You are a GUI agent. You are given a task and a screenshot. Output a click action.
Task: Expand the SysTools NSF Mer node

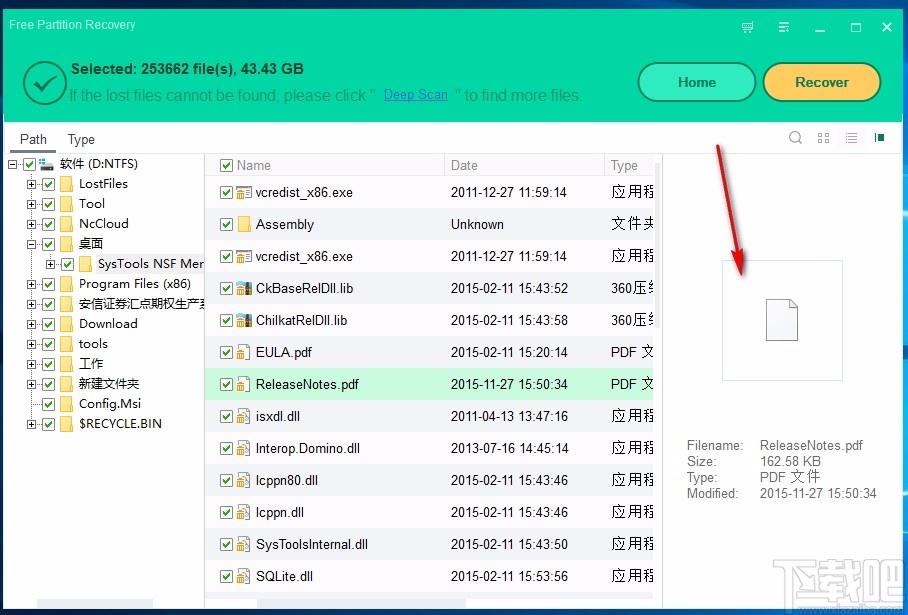click(x=50, y=265)
